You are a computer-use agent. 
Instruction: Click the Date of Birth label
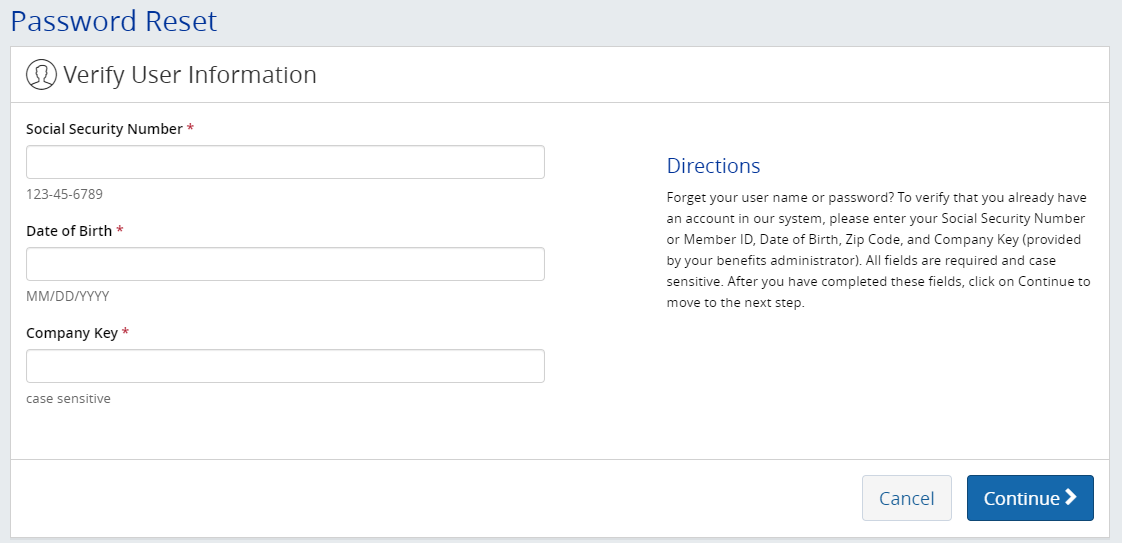pos(69,231)
